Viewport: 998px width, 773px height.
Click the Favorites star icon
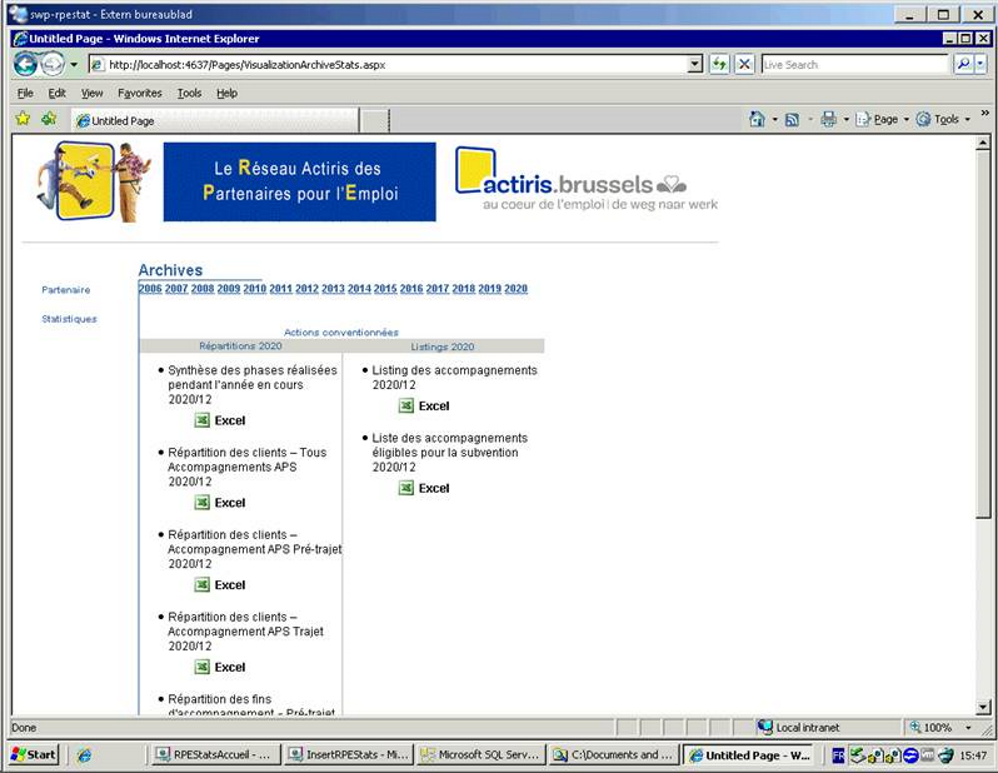coord(23,119)
